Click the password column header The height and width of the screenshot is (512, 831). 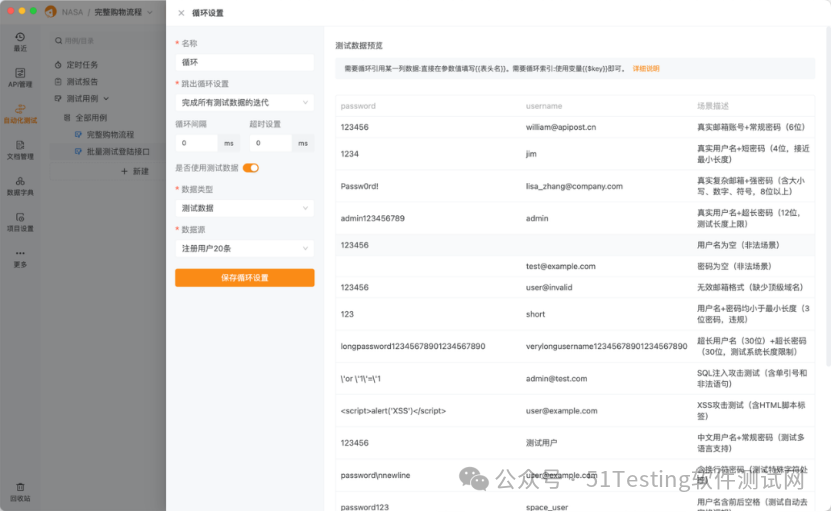pyautogui.click(x=358, y=106)
